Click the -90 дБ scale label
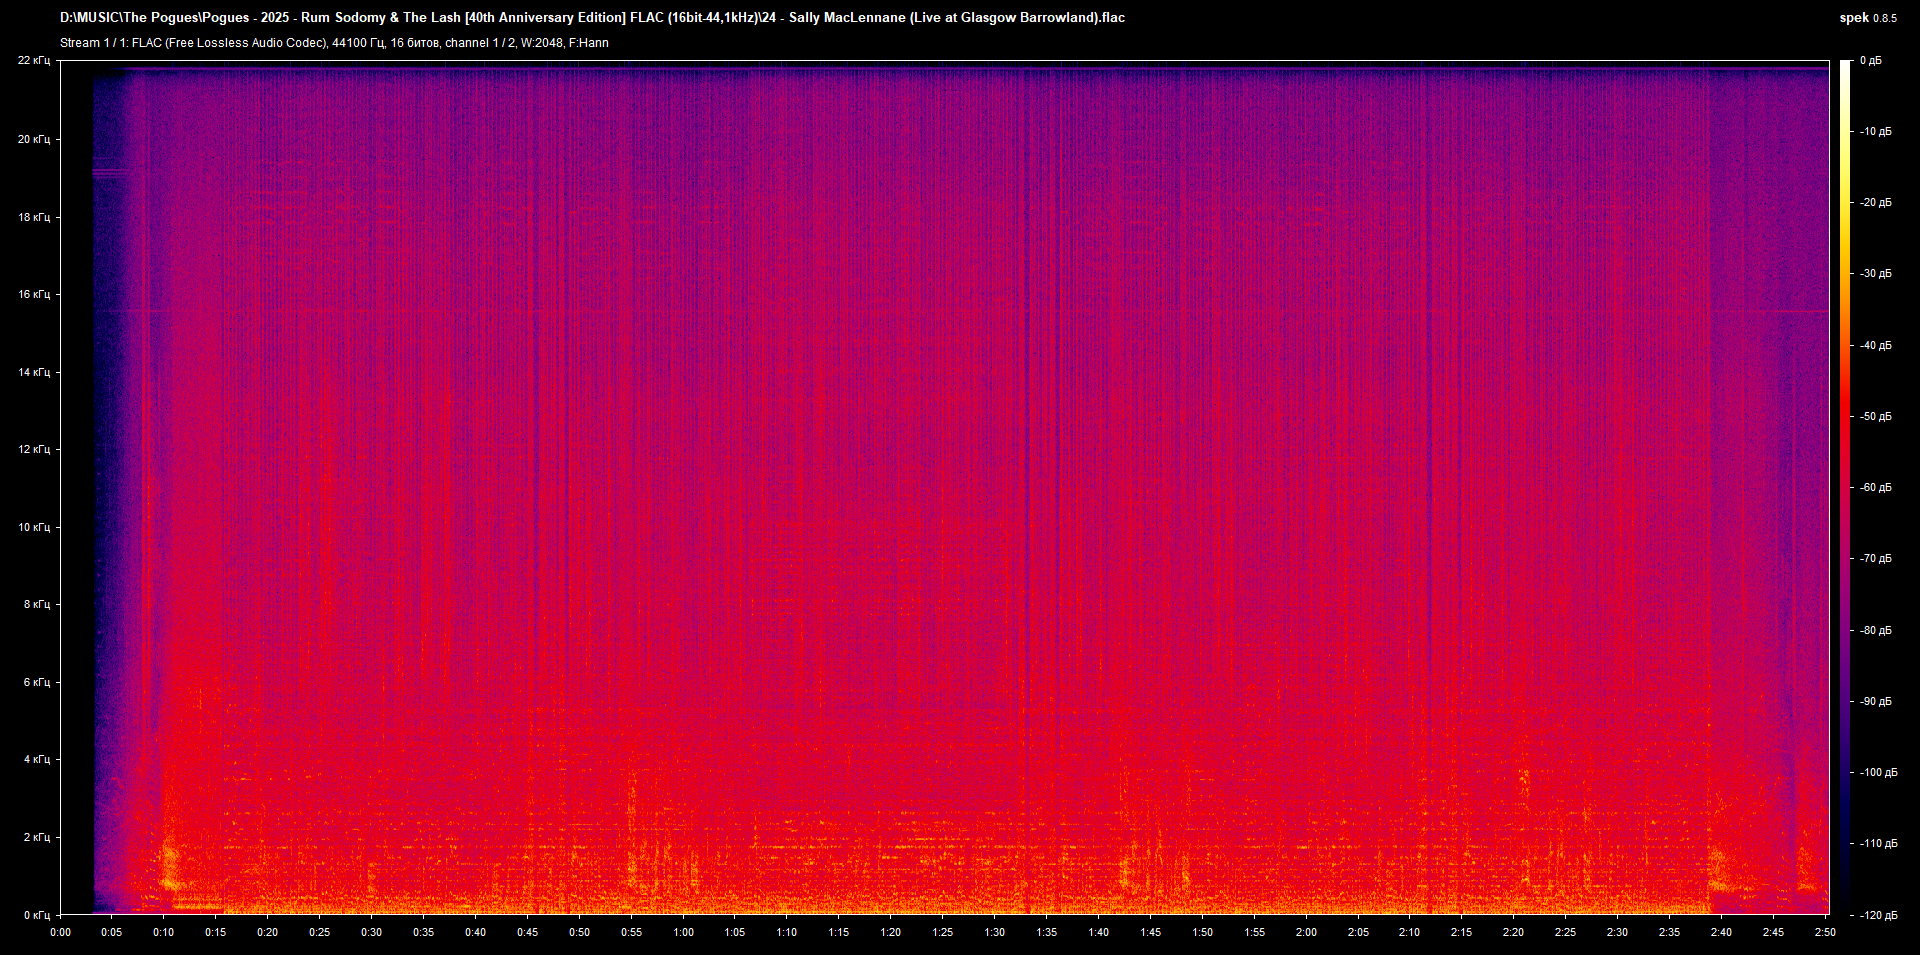This screenshot has height=955, width=1920. (1875, 701)
